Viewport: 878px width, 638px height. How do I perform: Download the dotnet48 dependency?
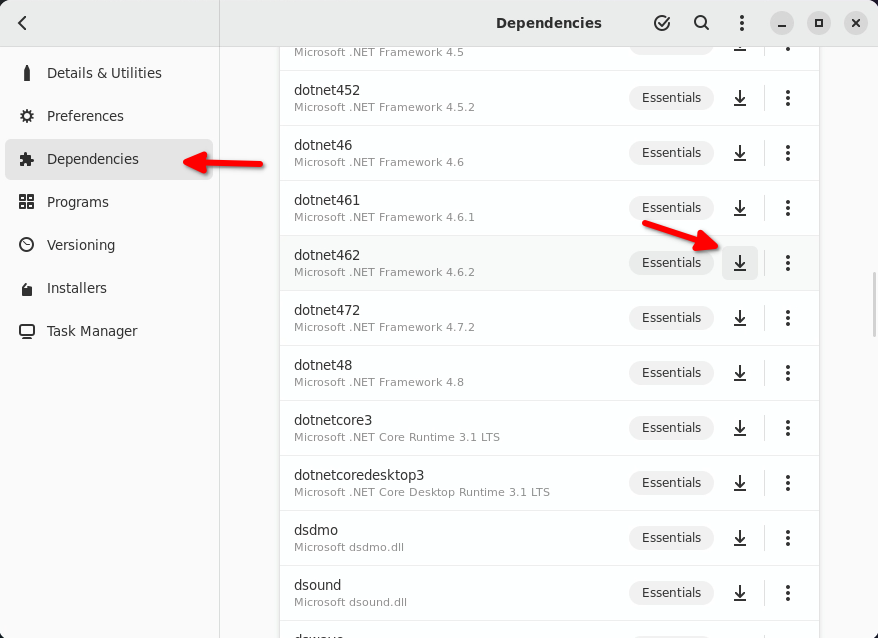tap(740, 372)
